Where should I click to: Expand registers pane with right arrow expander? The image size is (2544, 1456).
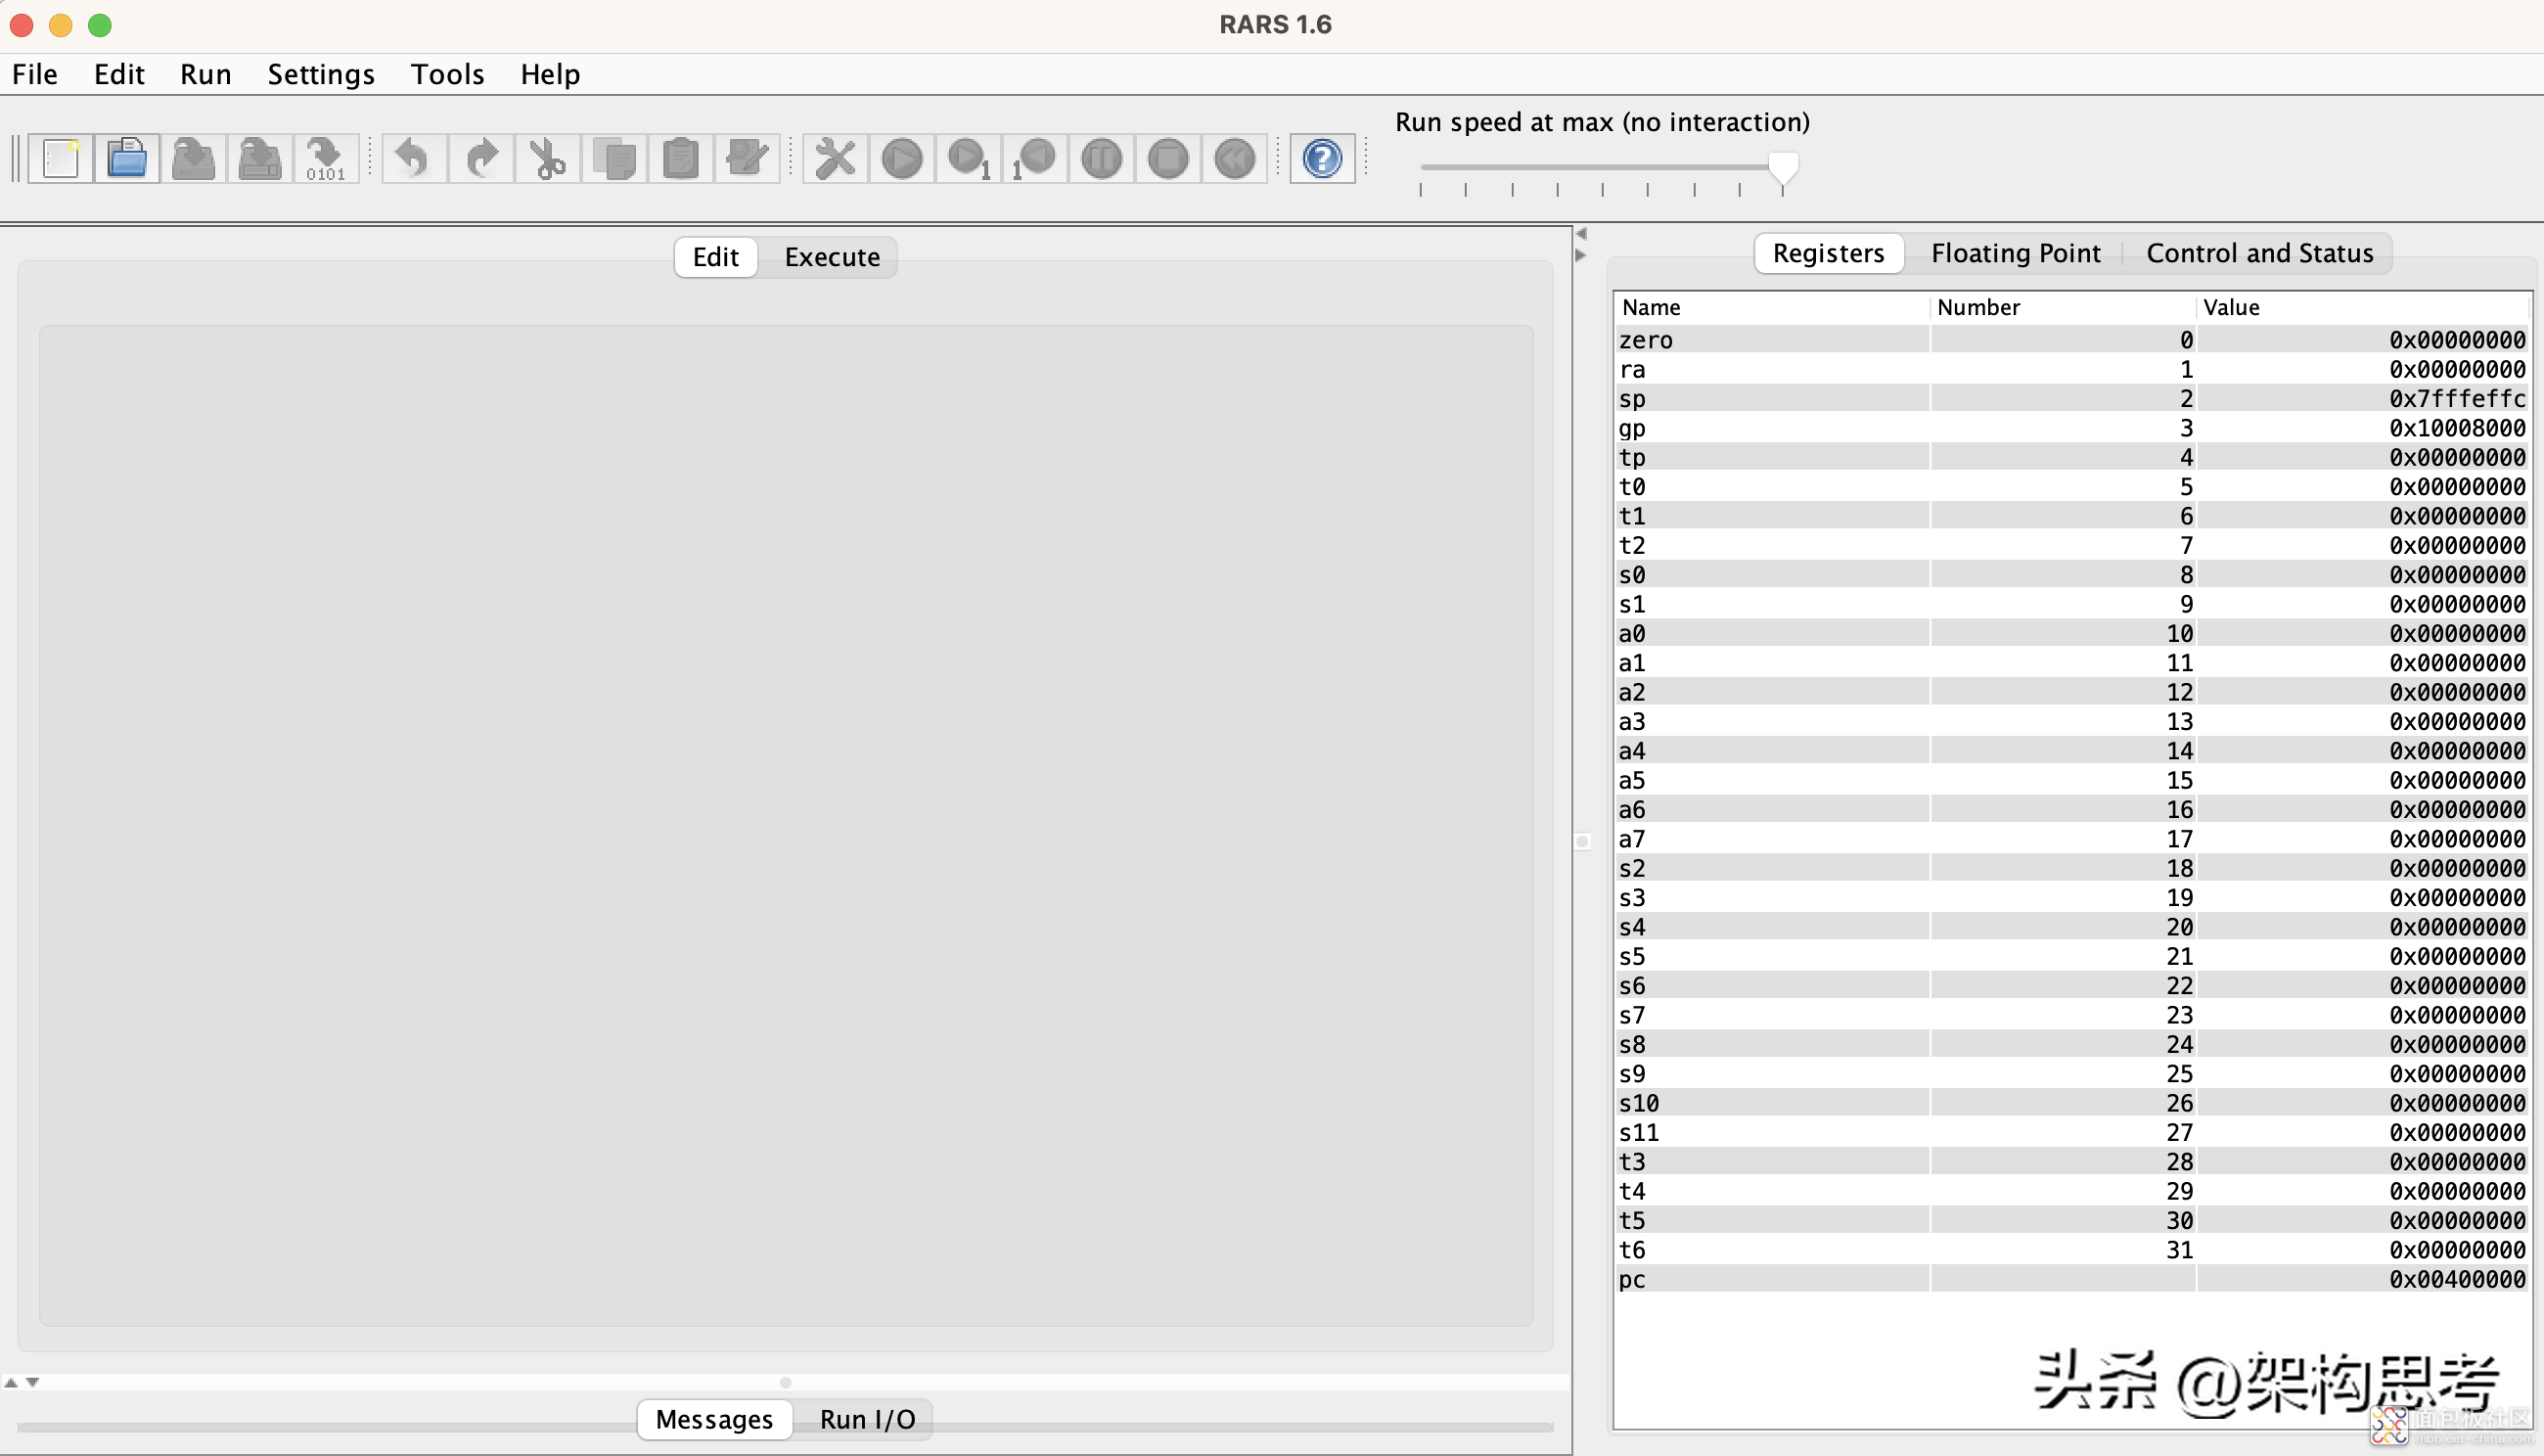pos(1581,255)
